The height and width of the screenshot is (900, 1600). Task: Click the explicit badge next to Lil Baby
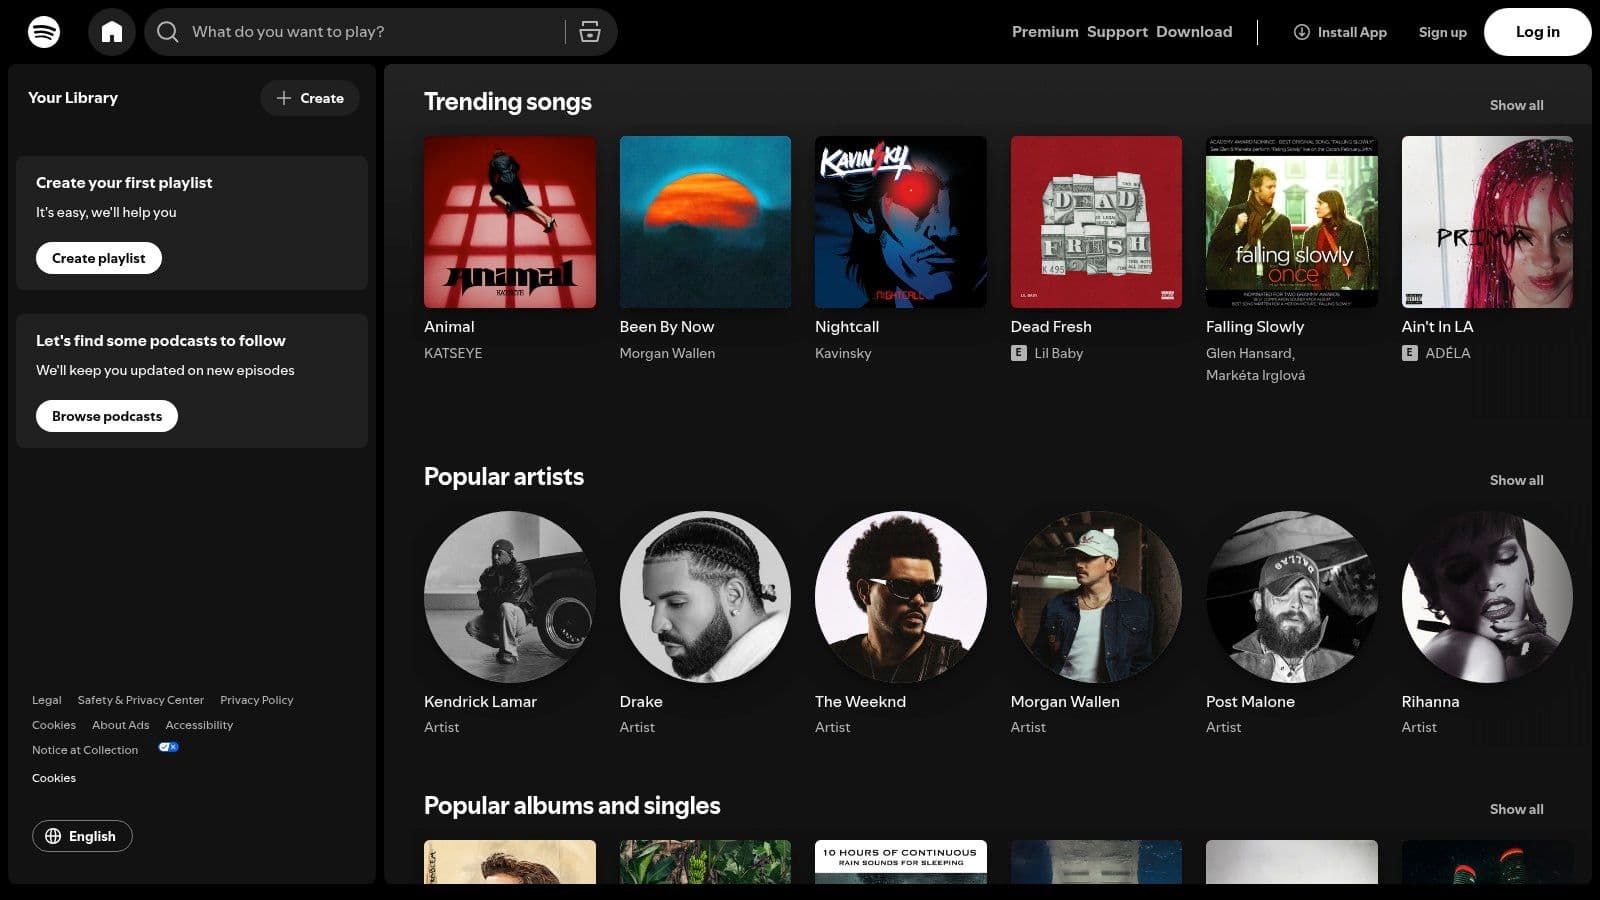click(x=1019, y=353)
